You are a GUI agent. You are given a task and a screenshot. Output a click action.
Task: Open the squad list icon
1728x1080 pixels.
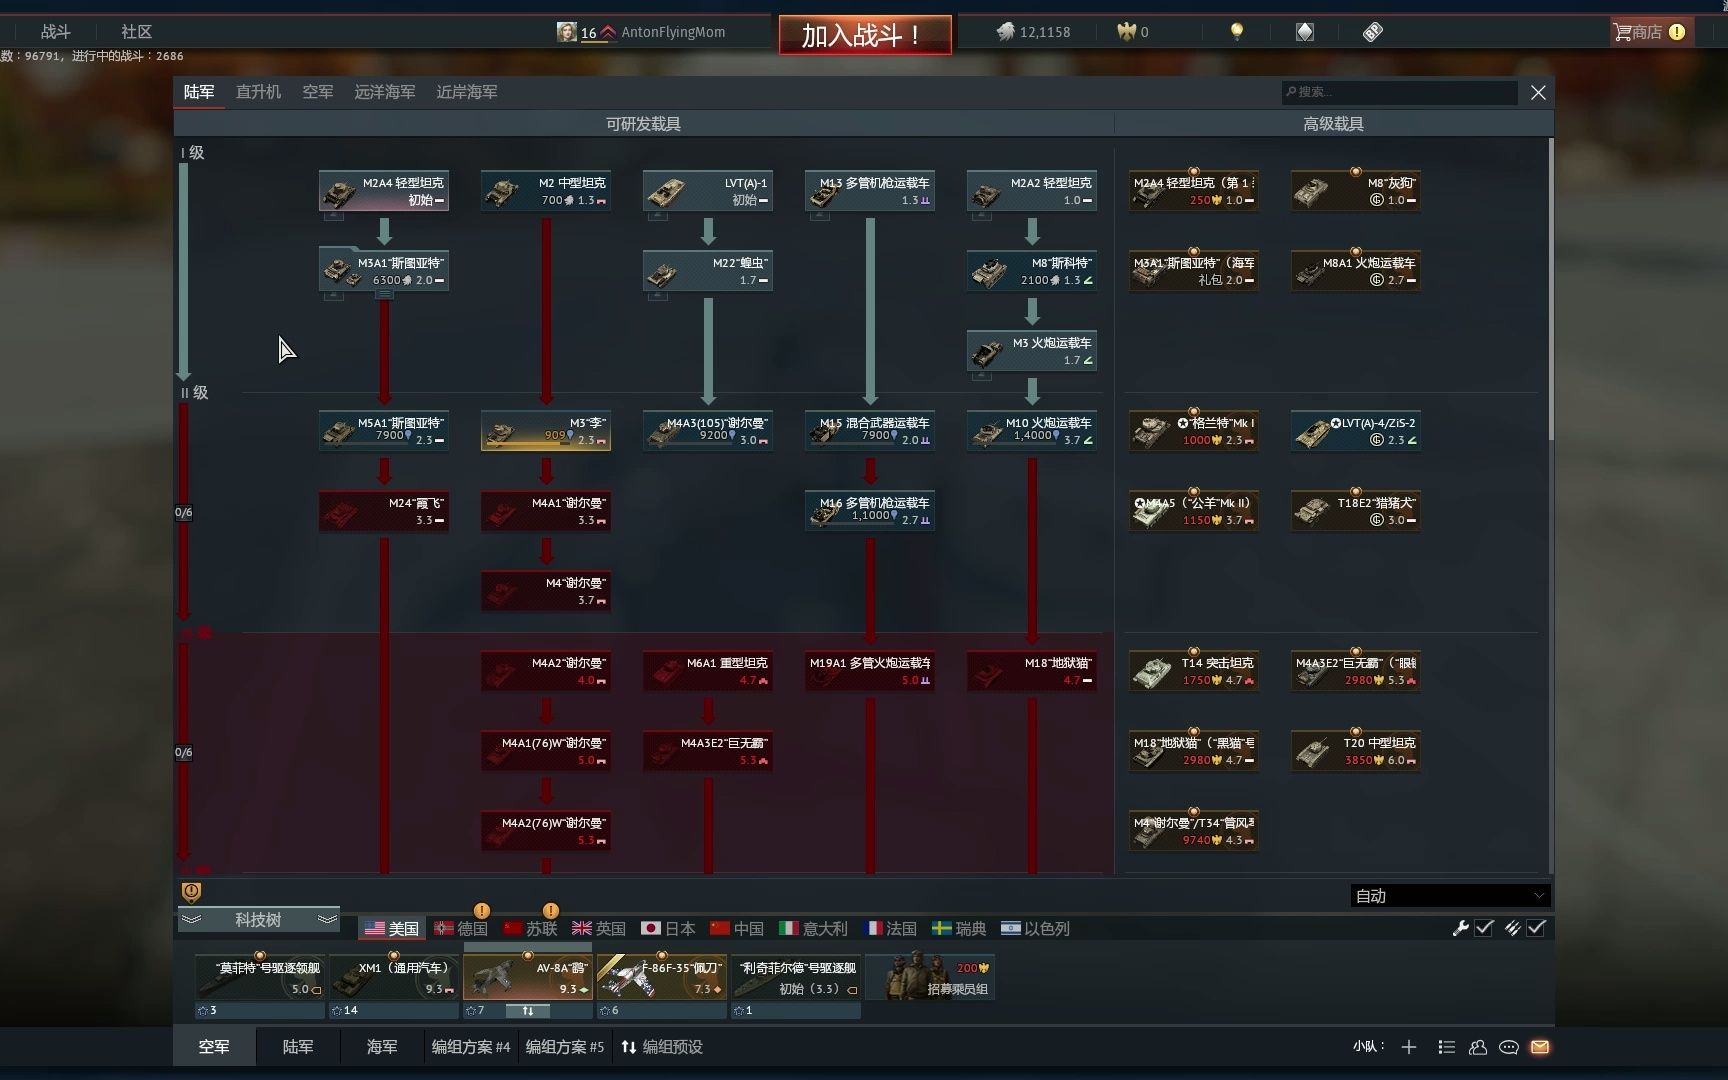(x=1446, y=1047)
